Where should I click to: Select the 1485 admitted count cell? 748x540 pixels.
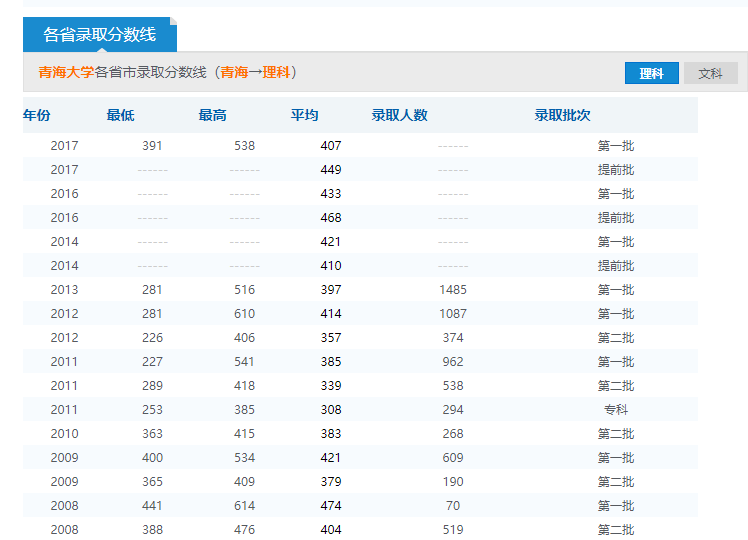pos(453,290)
